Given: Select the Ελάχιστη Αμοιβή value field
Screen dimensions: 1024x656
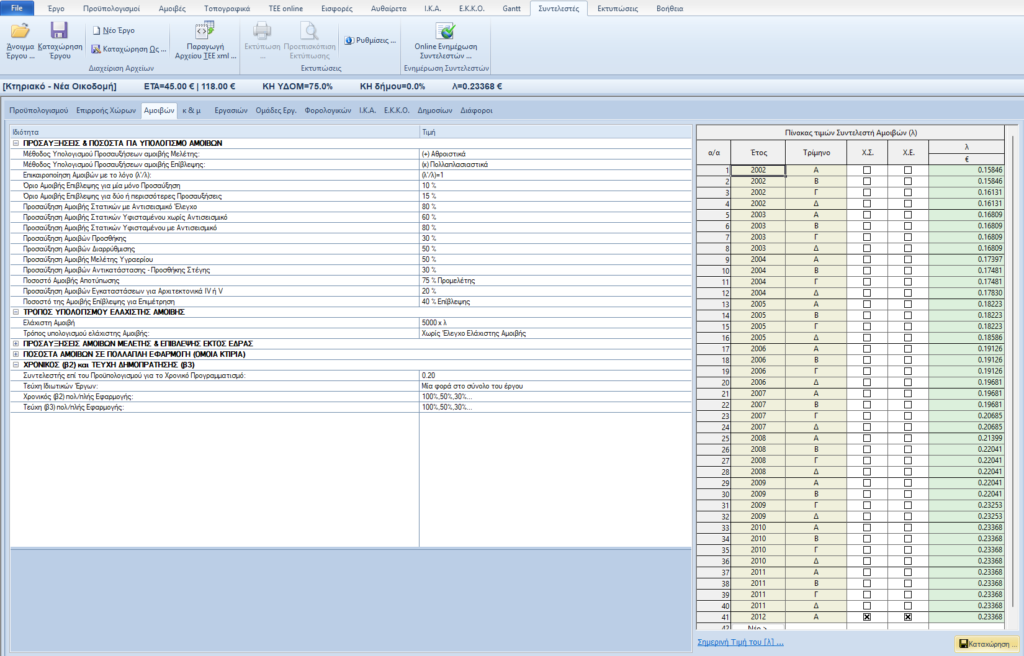Looking at the screenshot, I should tap(553, 323).
